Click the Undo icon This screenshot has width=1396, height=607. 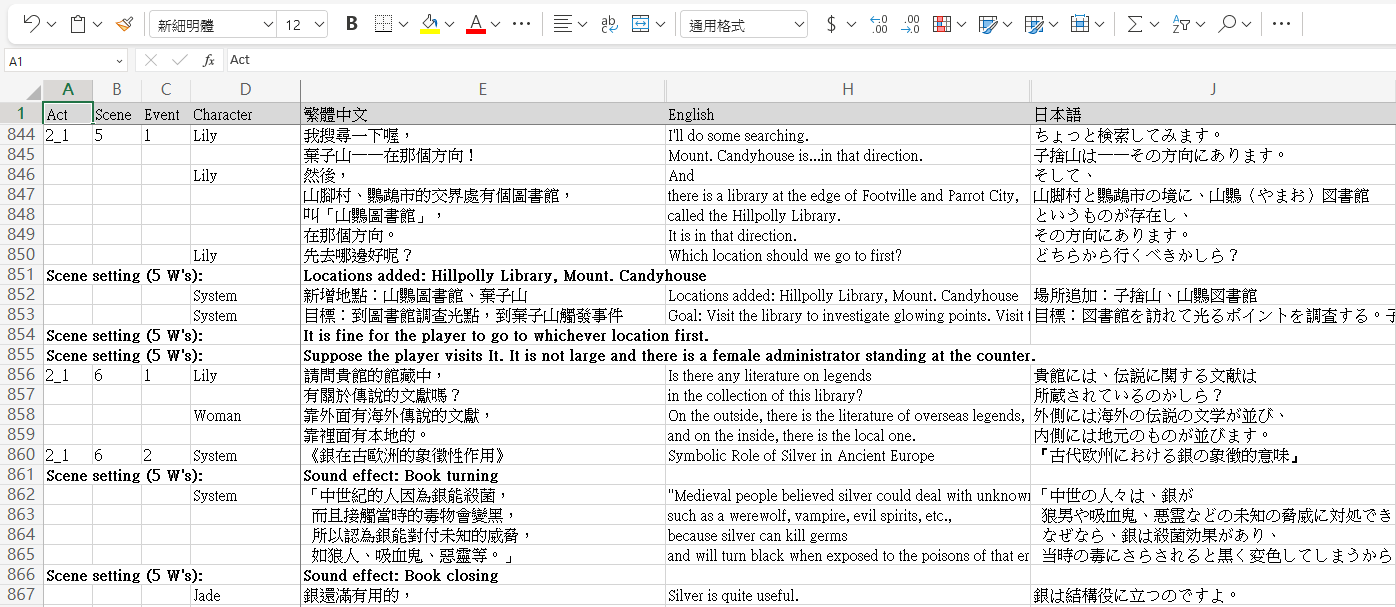31,24
